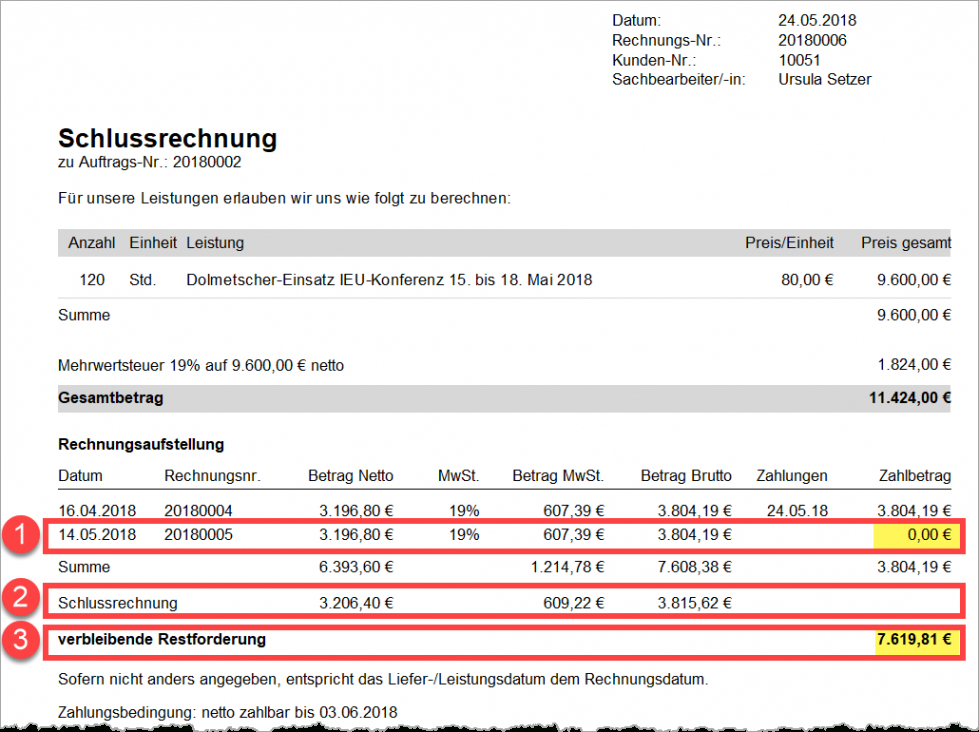
Task: Click the payment date 24.05.18
Action: click(797, 510)
